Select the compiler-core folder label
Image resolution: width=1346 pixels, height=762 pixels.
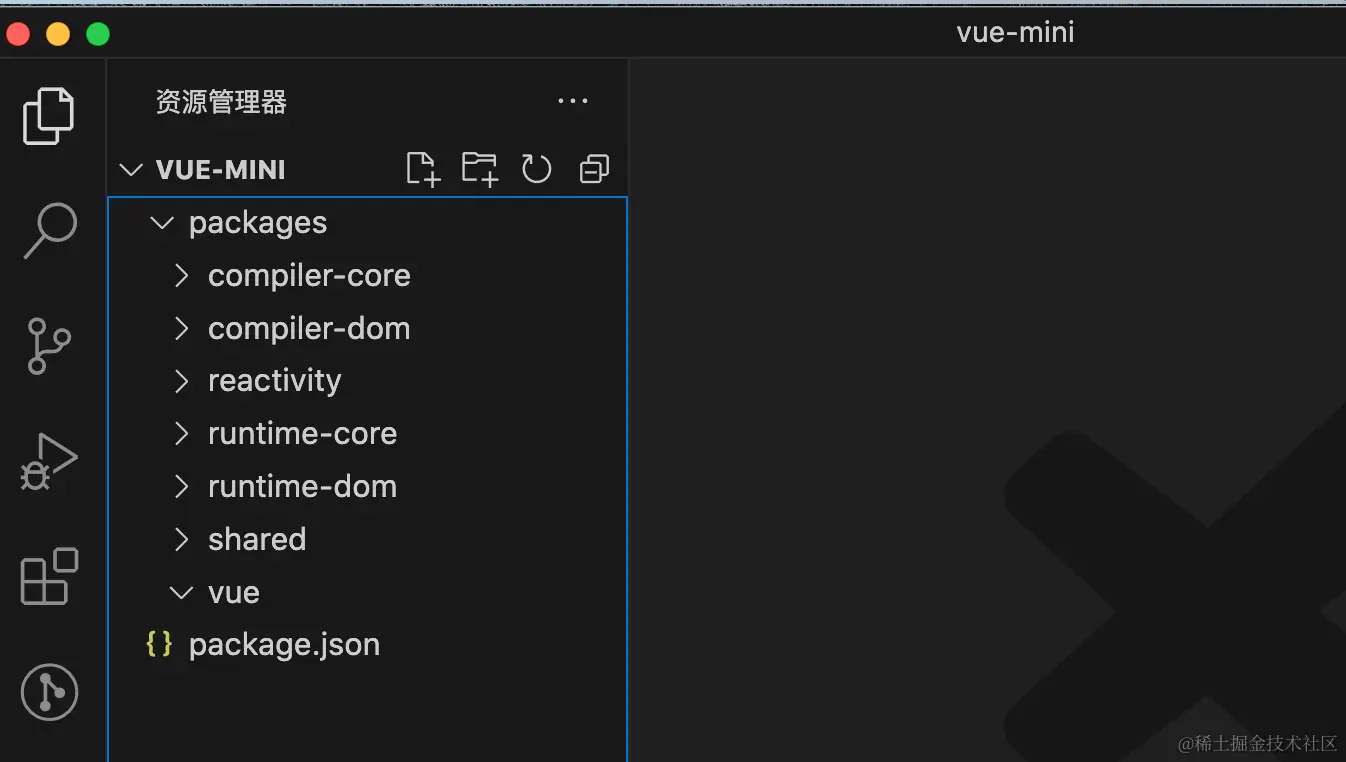[309, 276]
